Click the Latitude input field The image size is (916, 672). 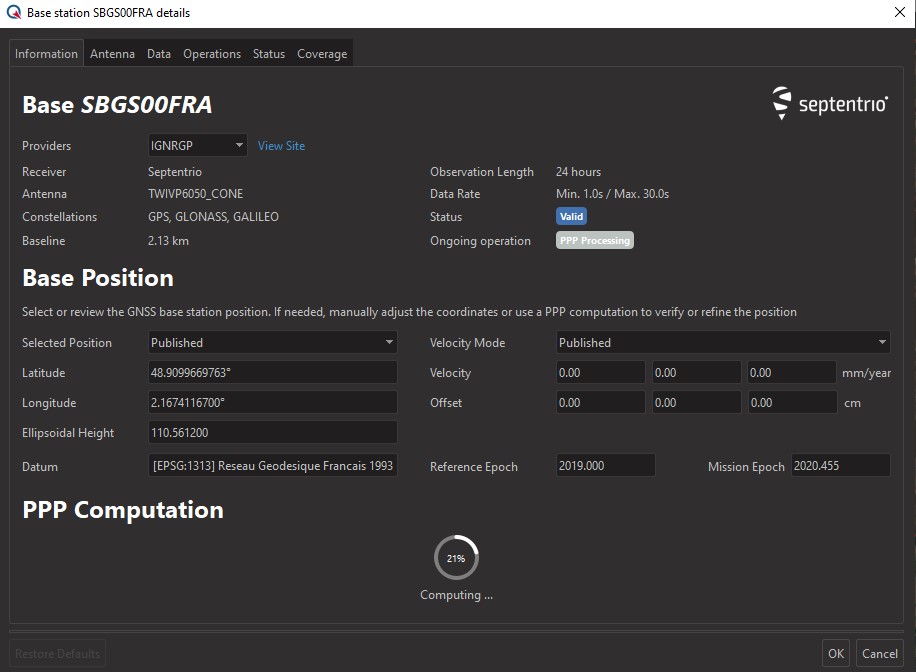pyautogui.click(x=272, y=373)
